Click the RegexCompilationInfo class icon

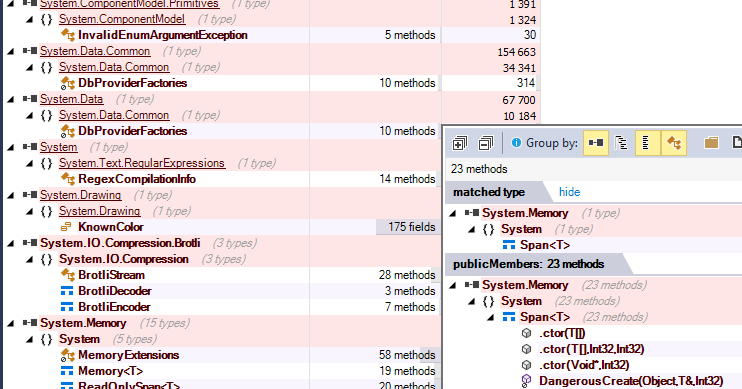click(68, 179)
